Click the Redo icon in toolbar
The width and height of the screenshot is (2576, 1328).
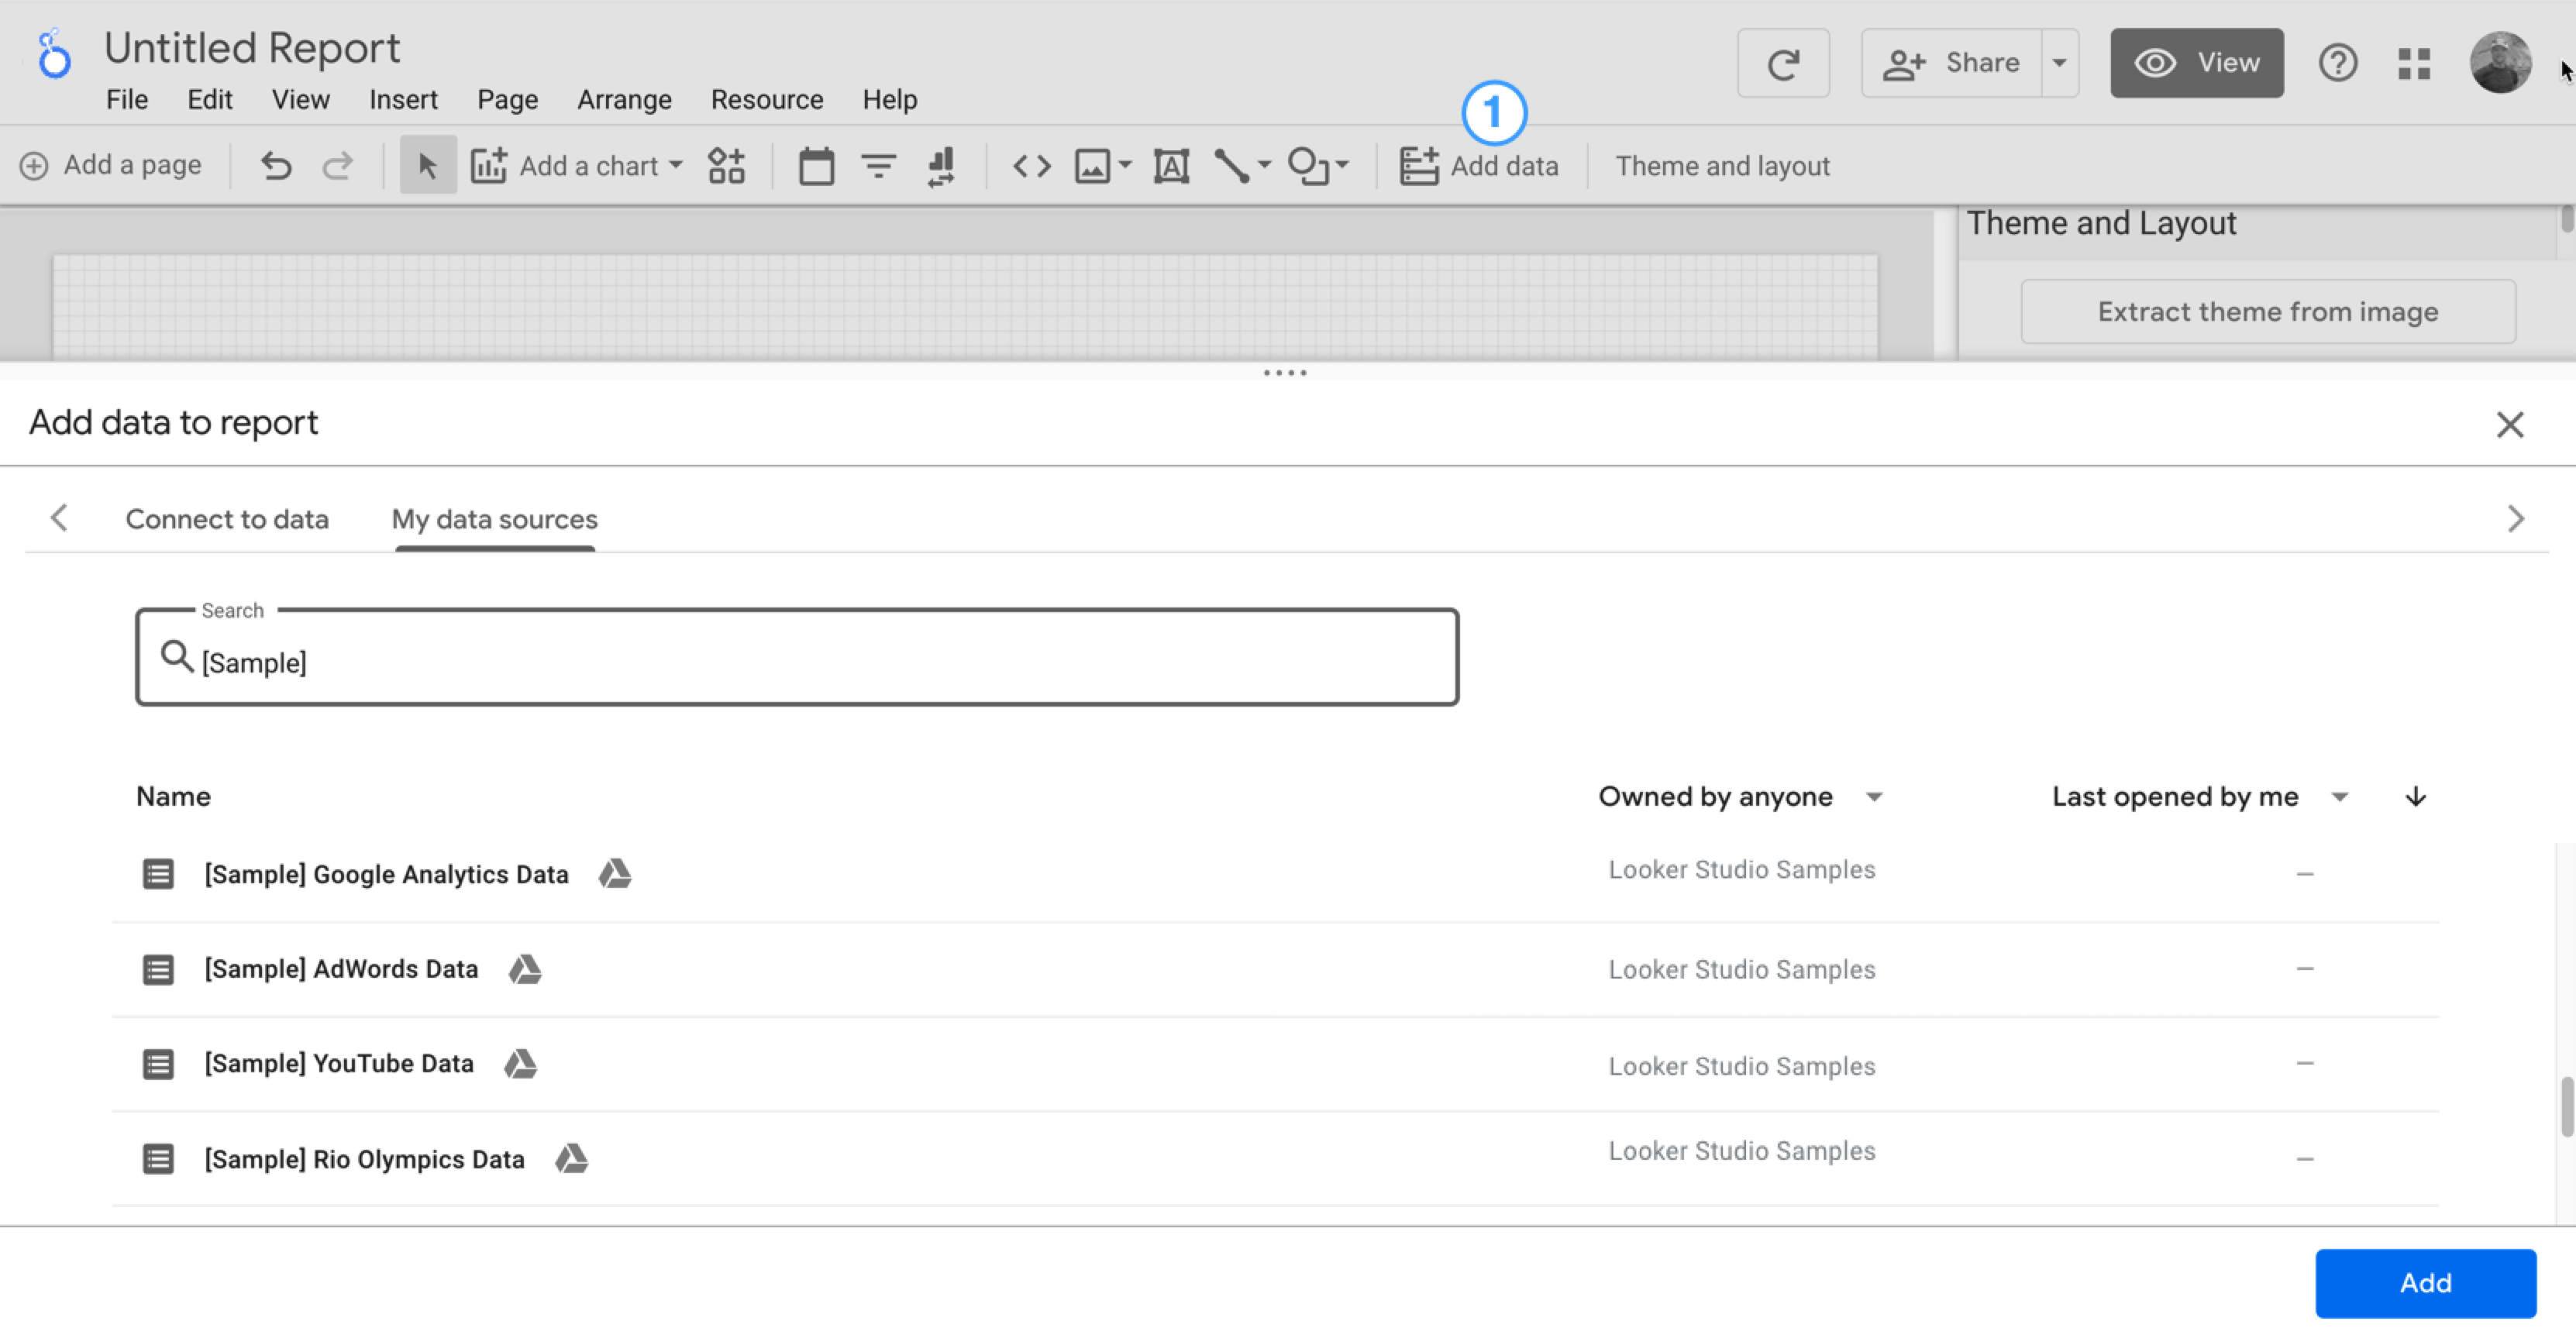click(337, 164)
